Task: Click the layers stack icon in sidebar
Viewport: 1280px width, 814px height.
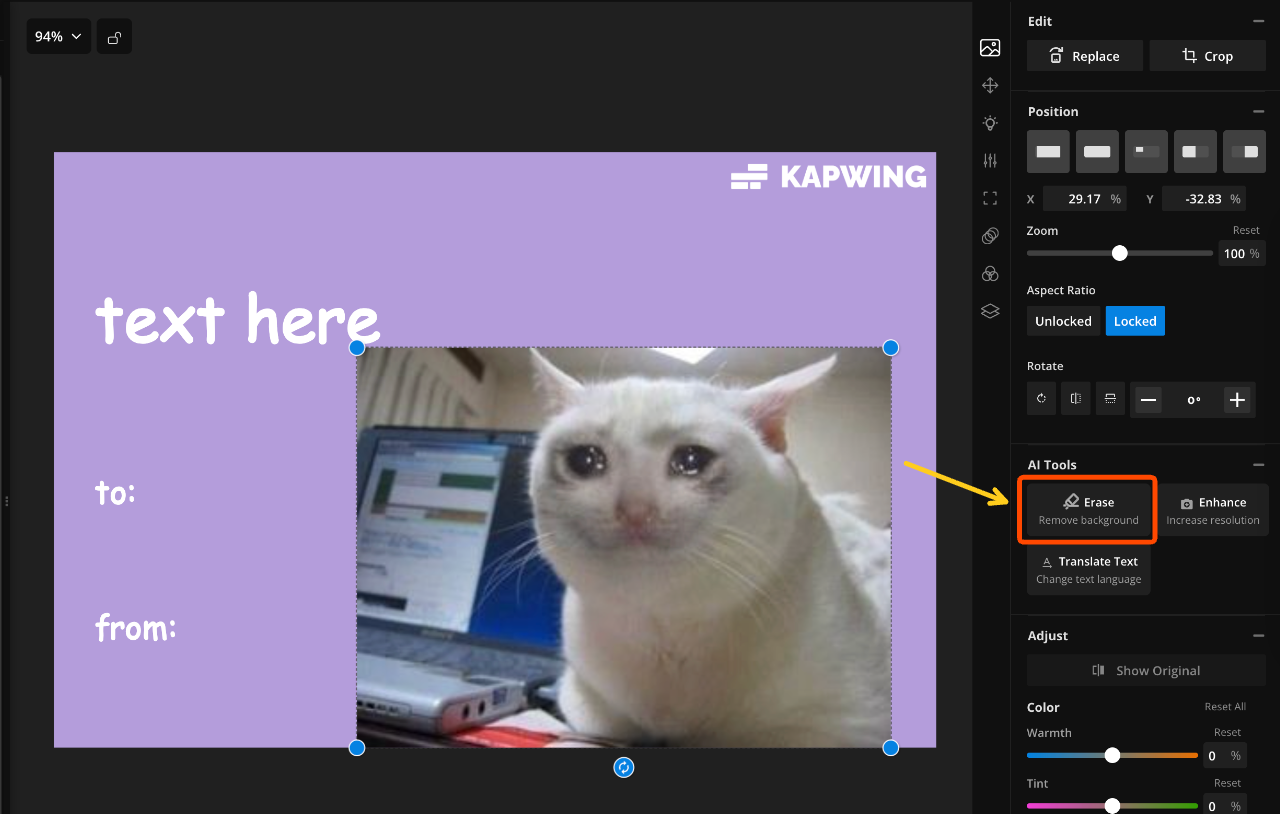Action: click(990, 311)
